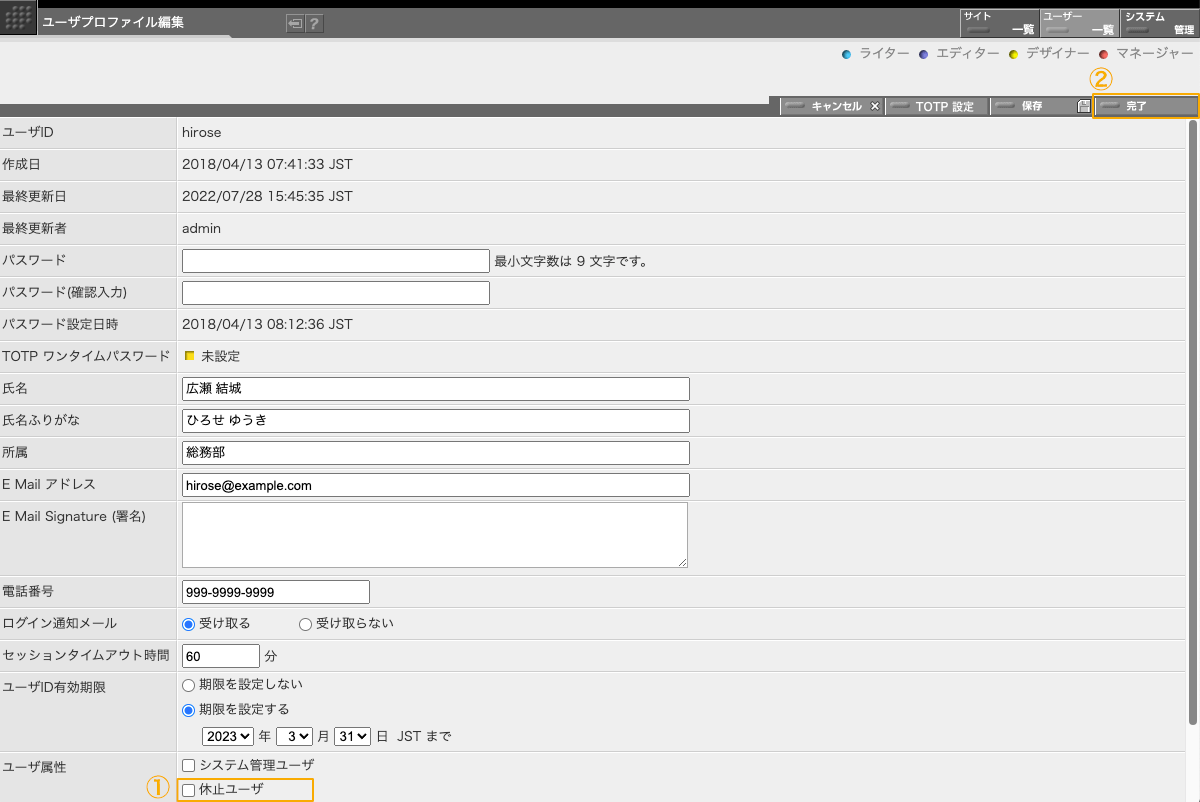This screenshot has height=802, width=1200.
Task: Click the purple エディター role dot
Action: pyautogui.click(x=923, y=54)
